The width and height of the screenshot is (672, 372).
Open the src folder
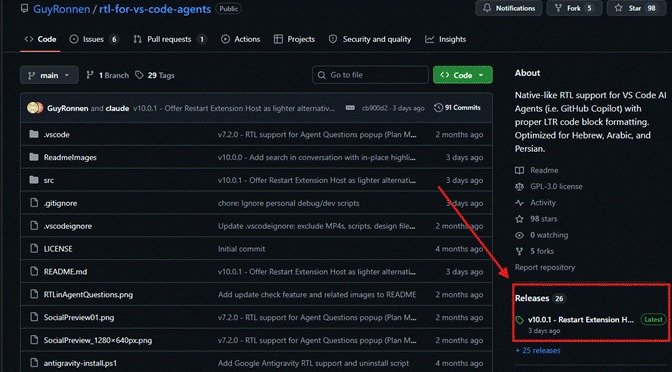[x=49, y=180]
